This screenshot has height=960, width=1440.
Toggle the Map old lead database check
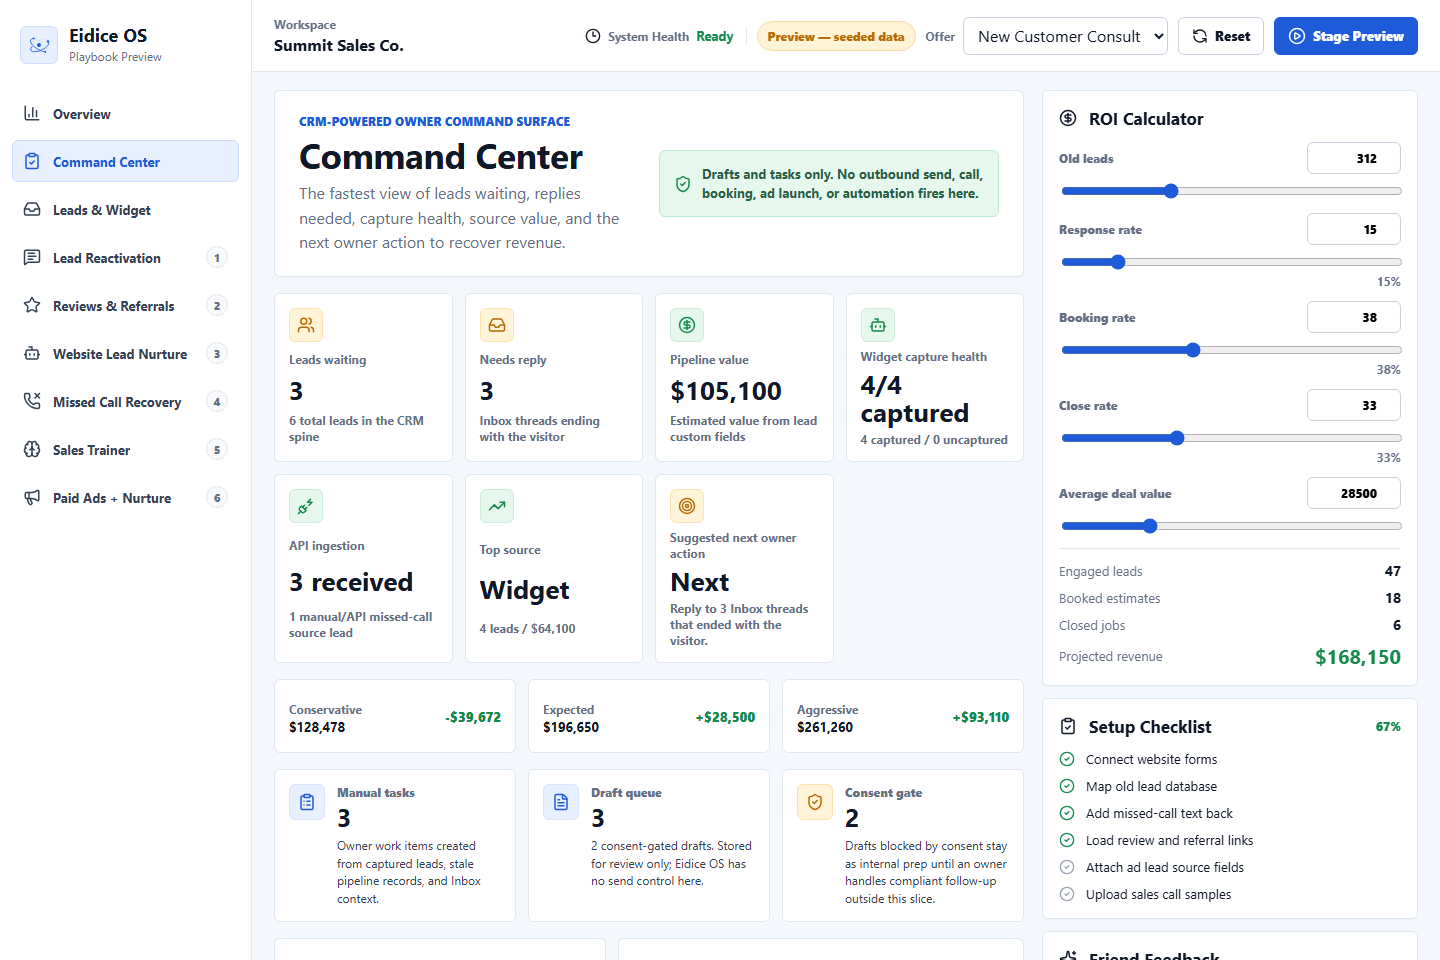[1067, 786]
